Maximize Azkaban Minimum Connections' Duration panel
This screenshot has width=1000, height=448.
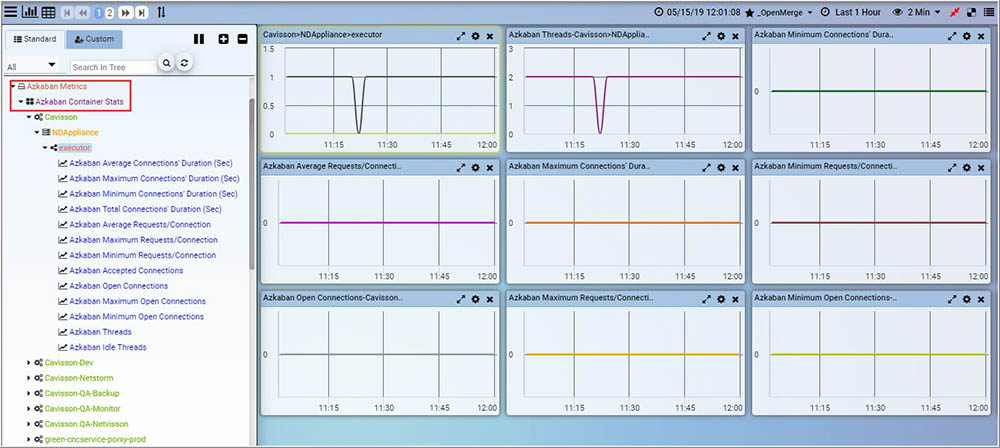coord(952,36)
